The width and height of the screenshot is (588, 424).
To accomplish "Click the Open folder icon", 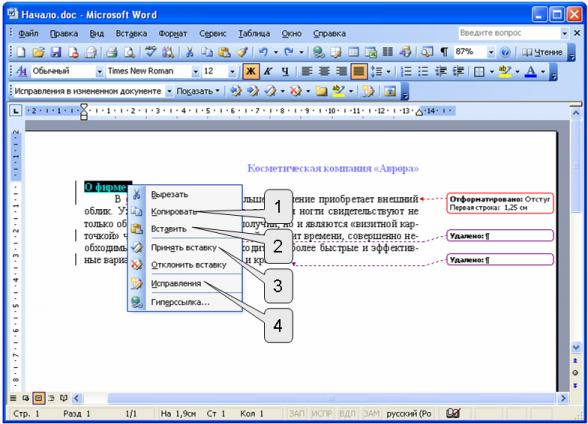I will point(38,52).
